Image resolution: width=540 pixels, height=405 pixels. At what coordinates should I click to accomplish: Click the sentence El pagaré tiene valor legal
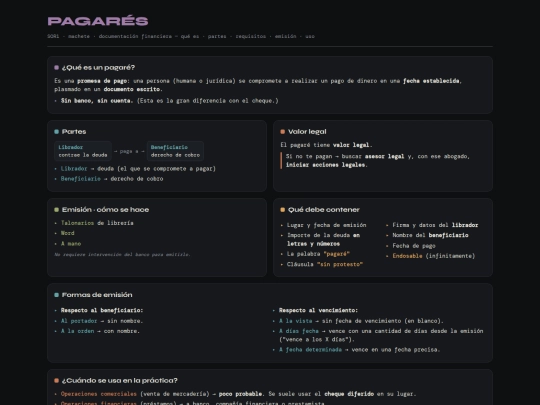pos(326,145)
